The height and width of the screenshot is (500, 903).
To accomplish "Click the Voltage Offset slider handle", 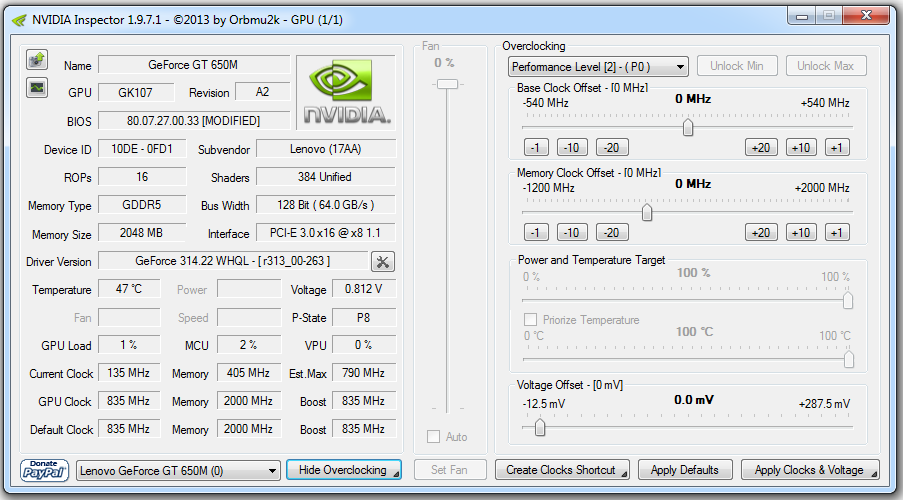I will pyautogui.click(x=540, y=427).
